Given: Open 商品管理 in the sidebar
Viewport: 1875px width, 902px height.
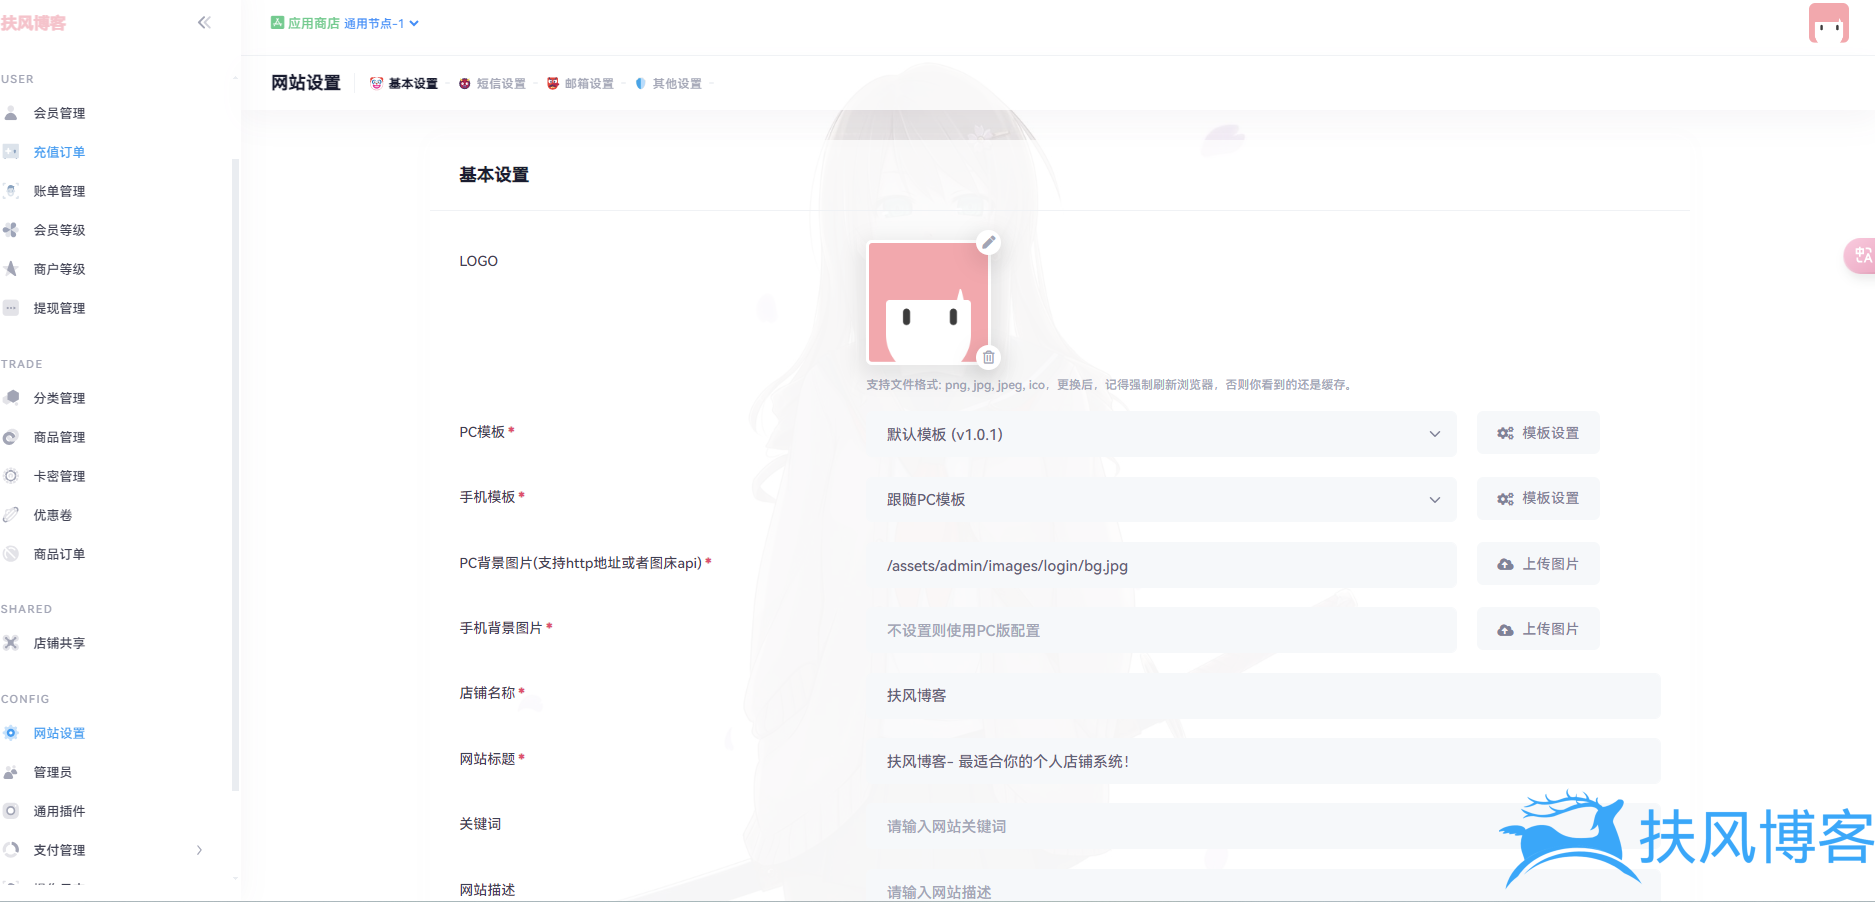Looking at the screenshot, I should 59,437.
